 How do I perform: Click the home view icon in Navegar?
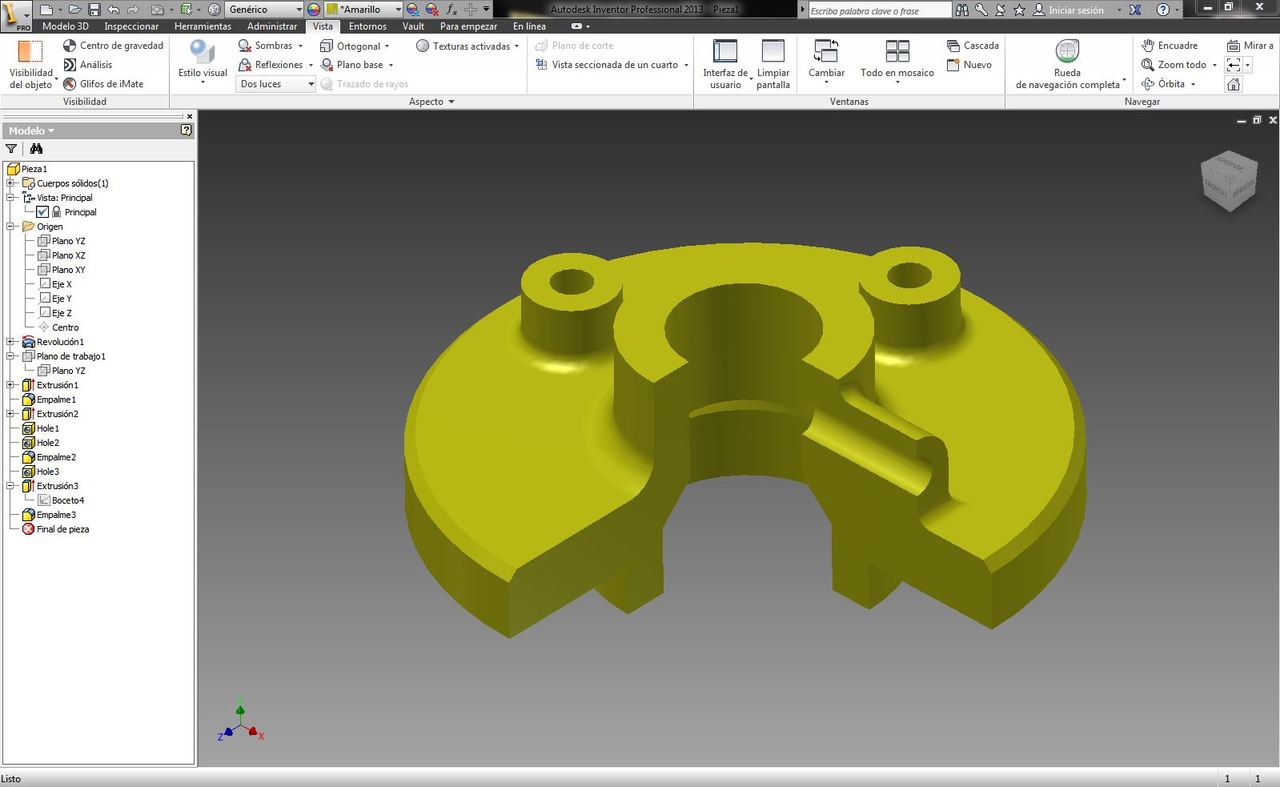pyautogui.click(x=1234, y=84)
